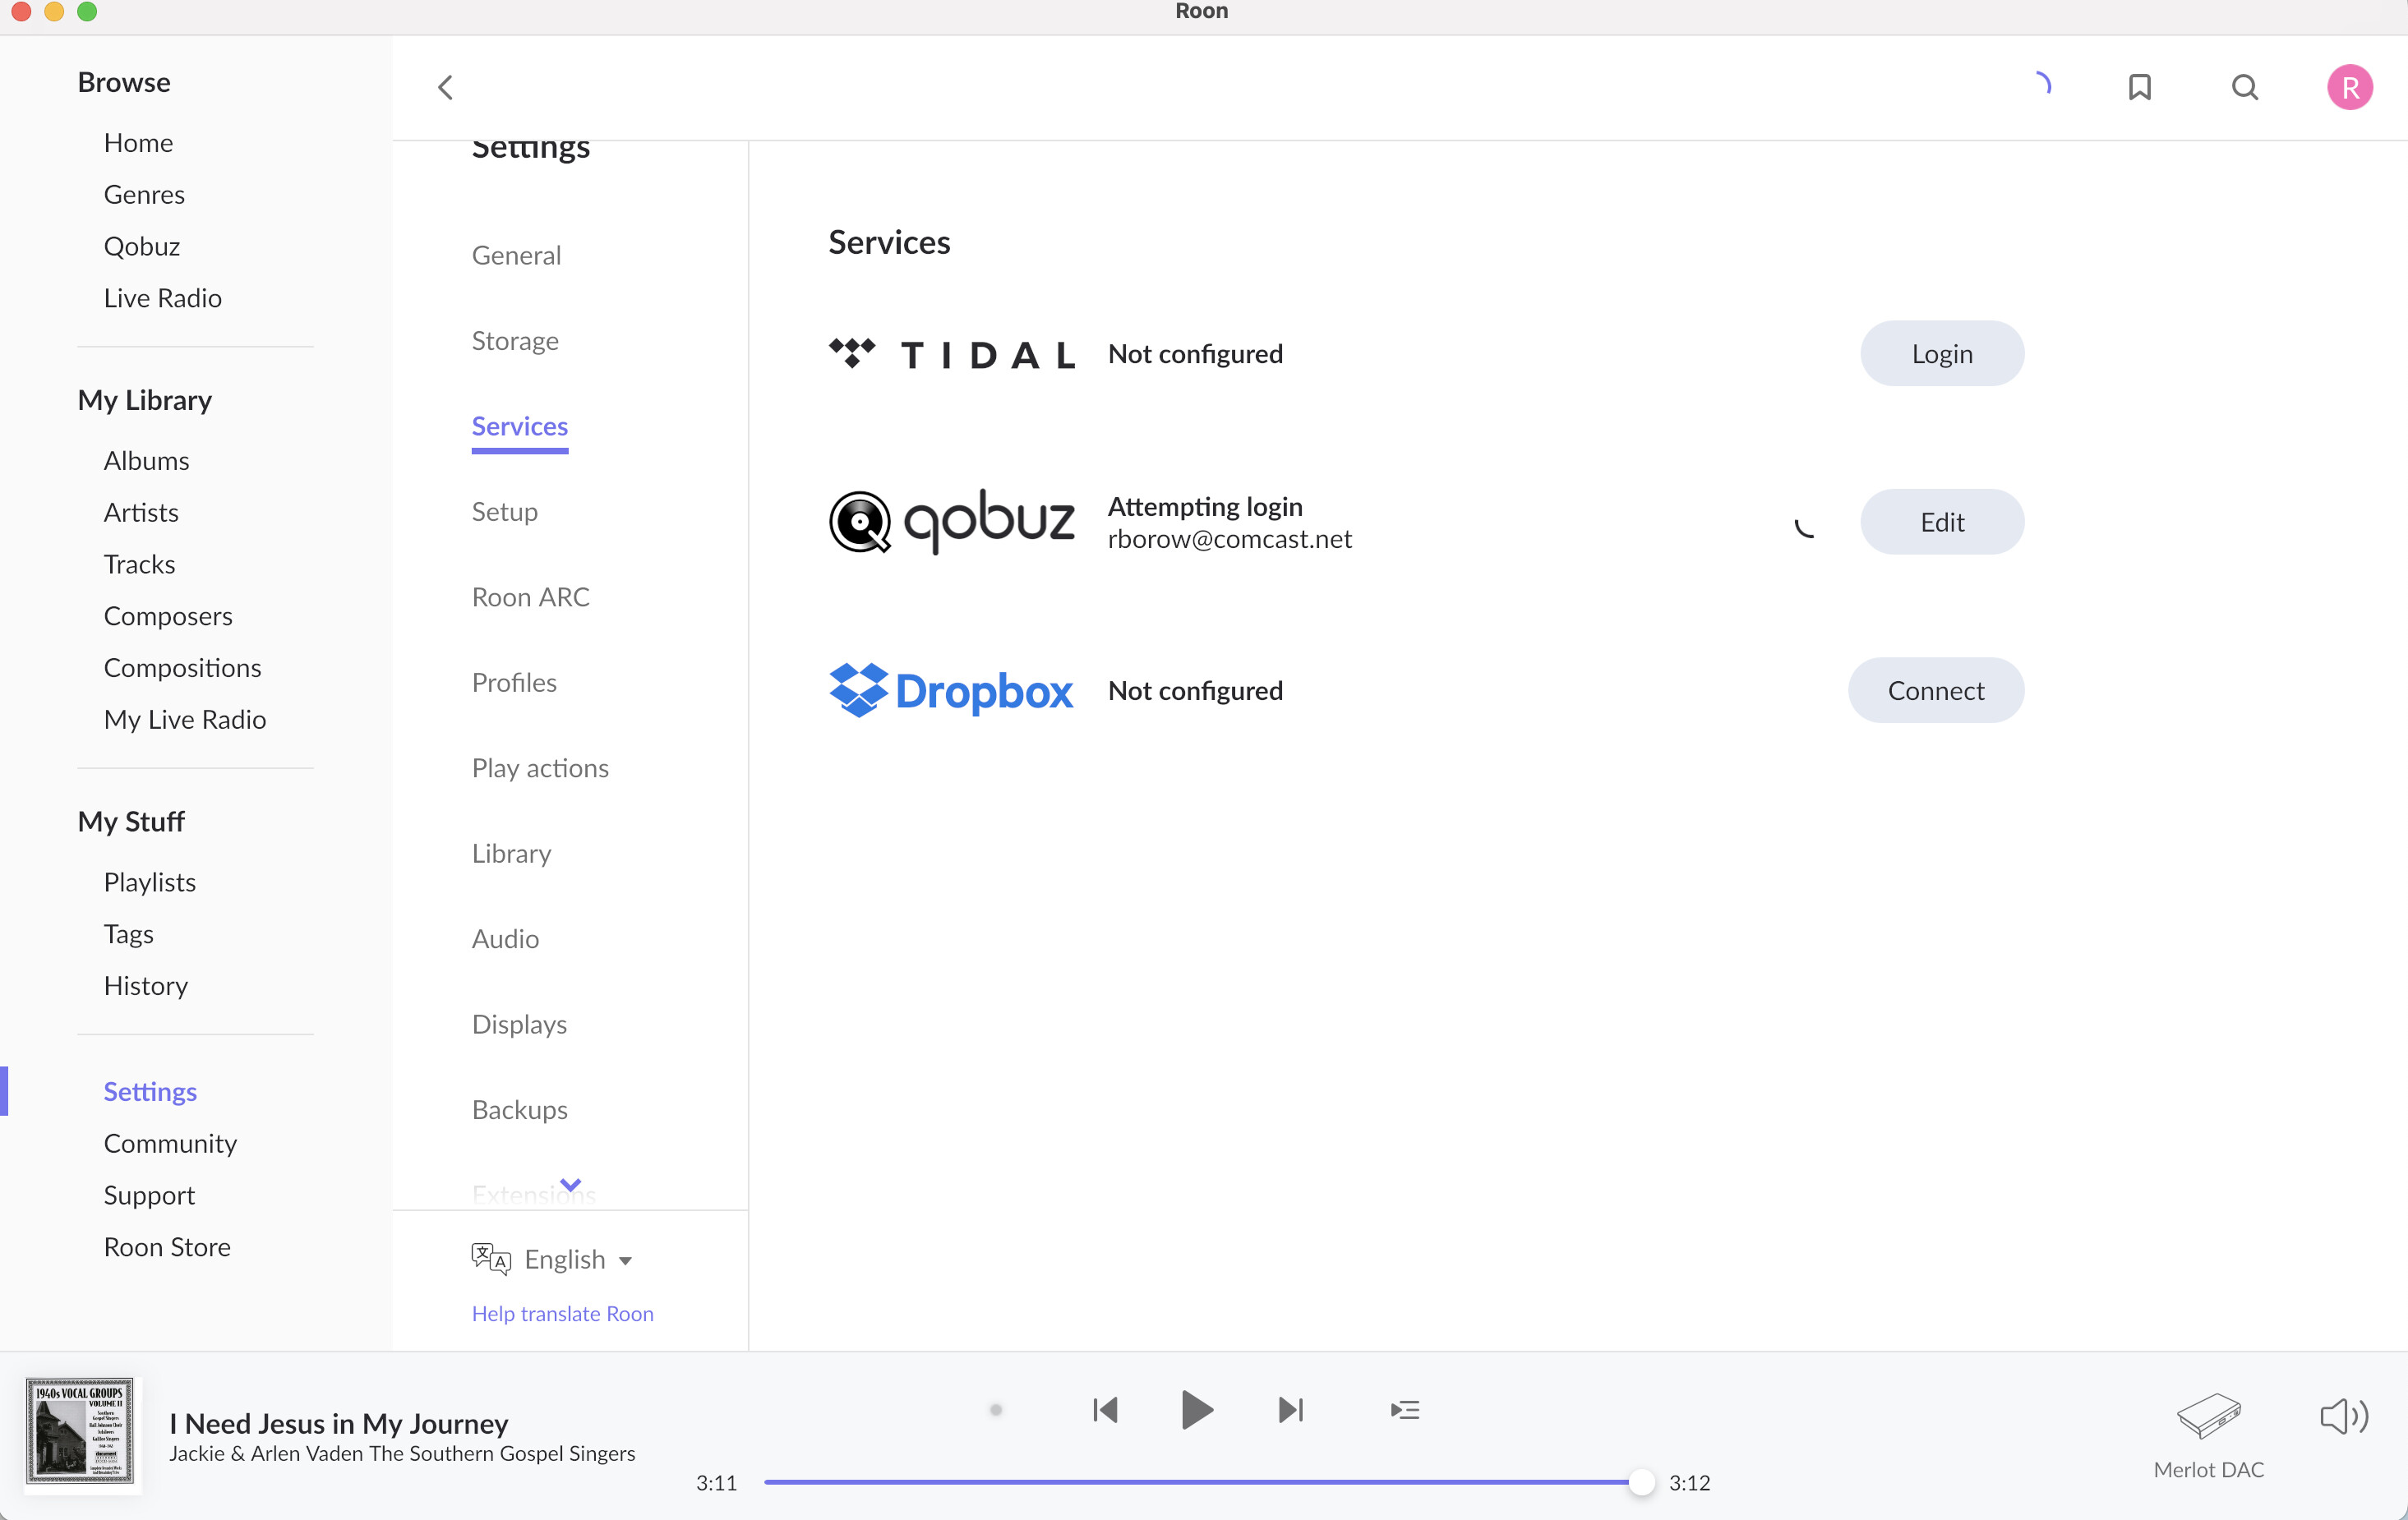Click Connect for Dropbox

pos(1935,690)
